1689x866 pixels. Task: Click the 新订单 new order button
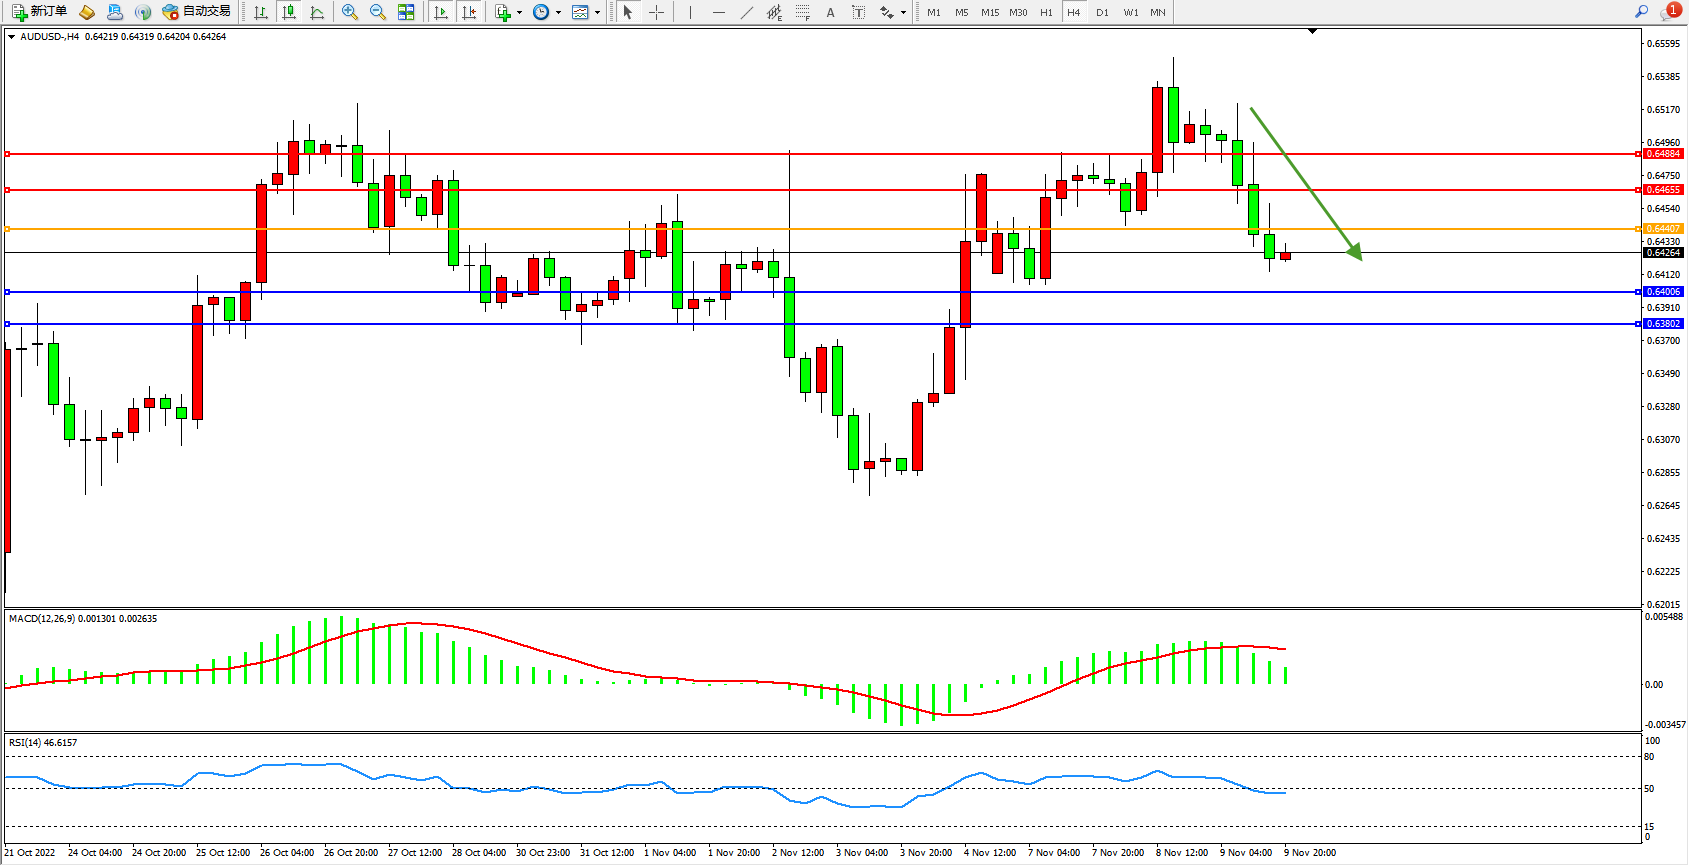(x=40, y=12)
